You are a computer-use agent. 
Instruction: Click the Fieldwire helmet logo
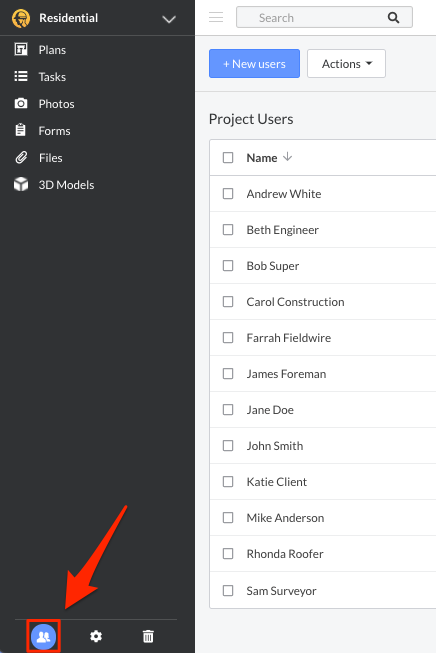pos(21,18)
